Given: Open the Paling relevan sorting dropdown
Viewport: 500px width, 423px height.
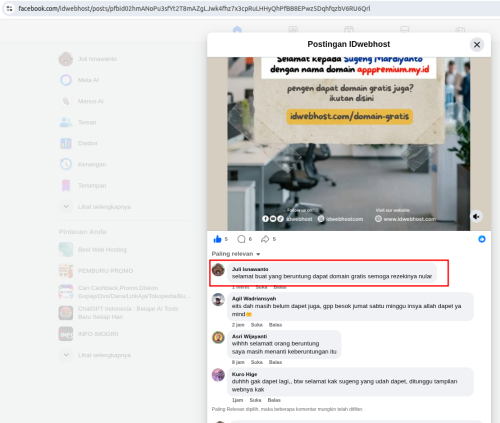Looking at the screenshot, I should point(236,254).
